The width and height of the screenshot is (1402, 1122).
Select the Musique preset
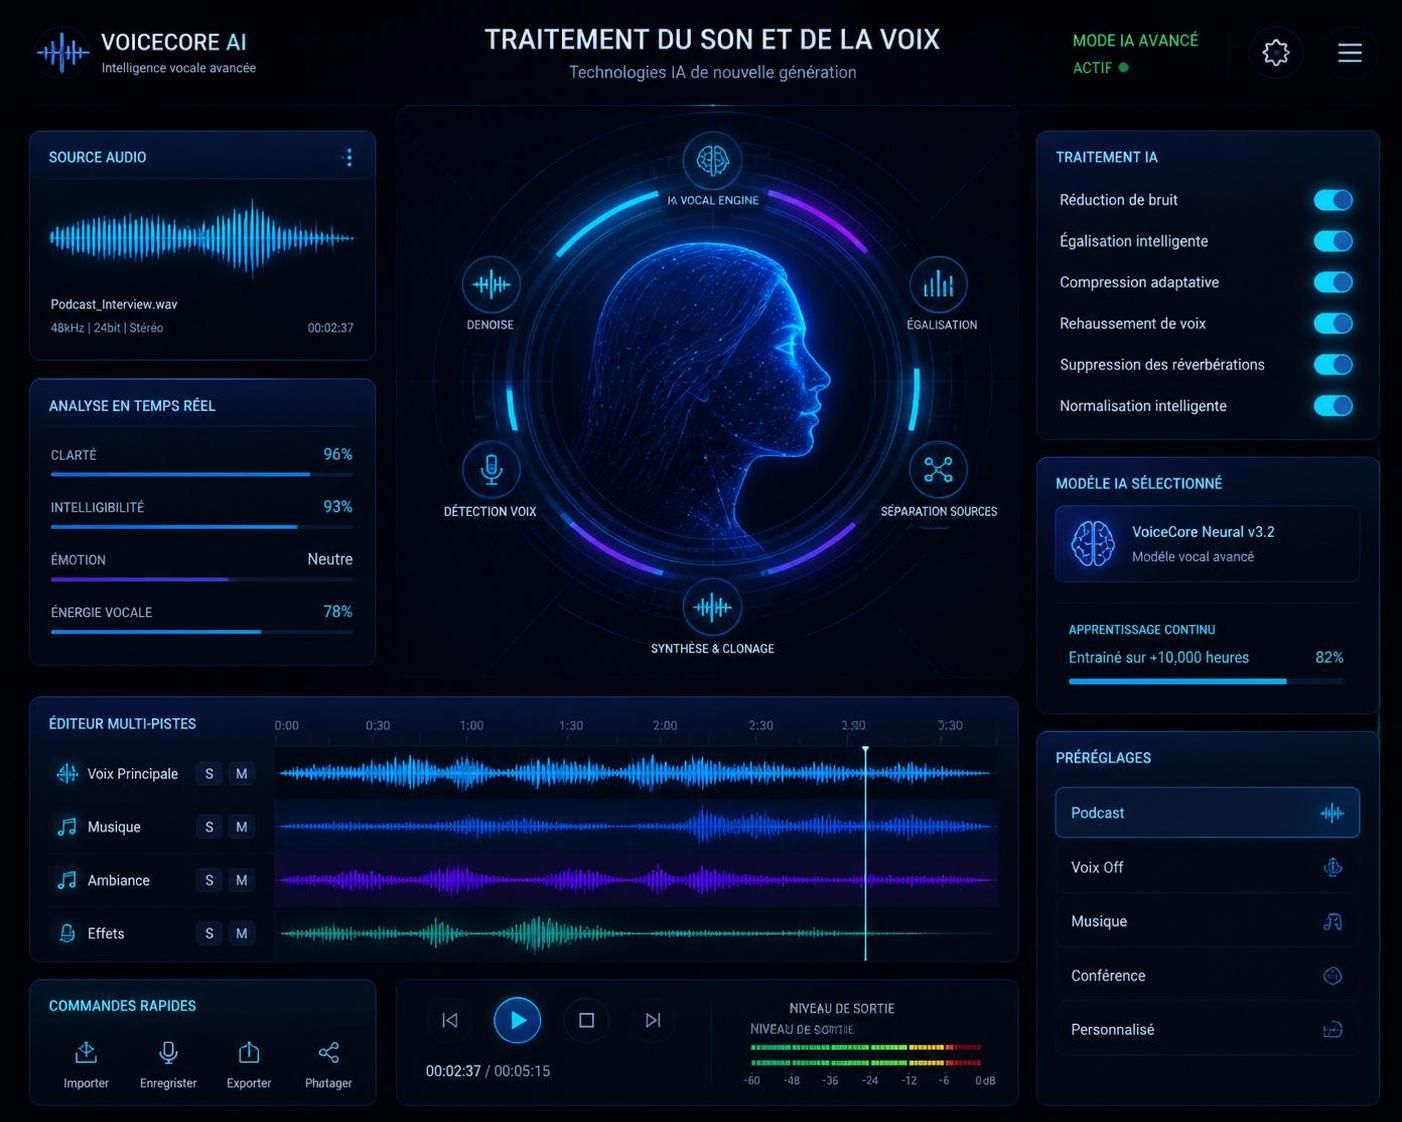(1207, 921)
